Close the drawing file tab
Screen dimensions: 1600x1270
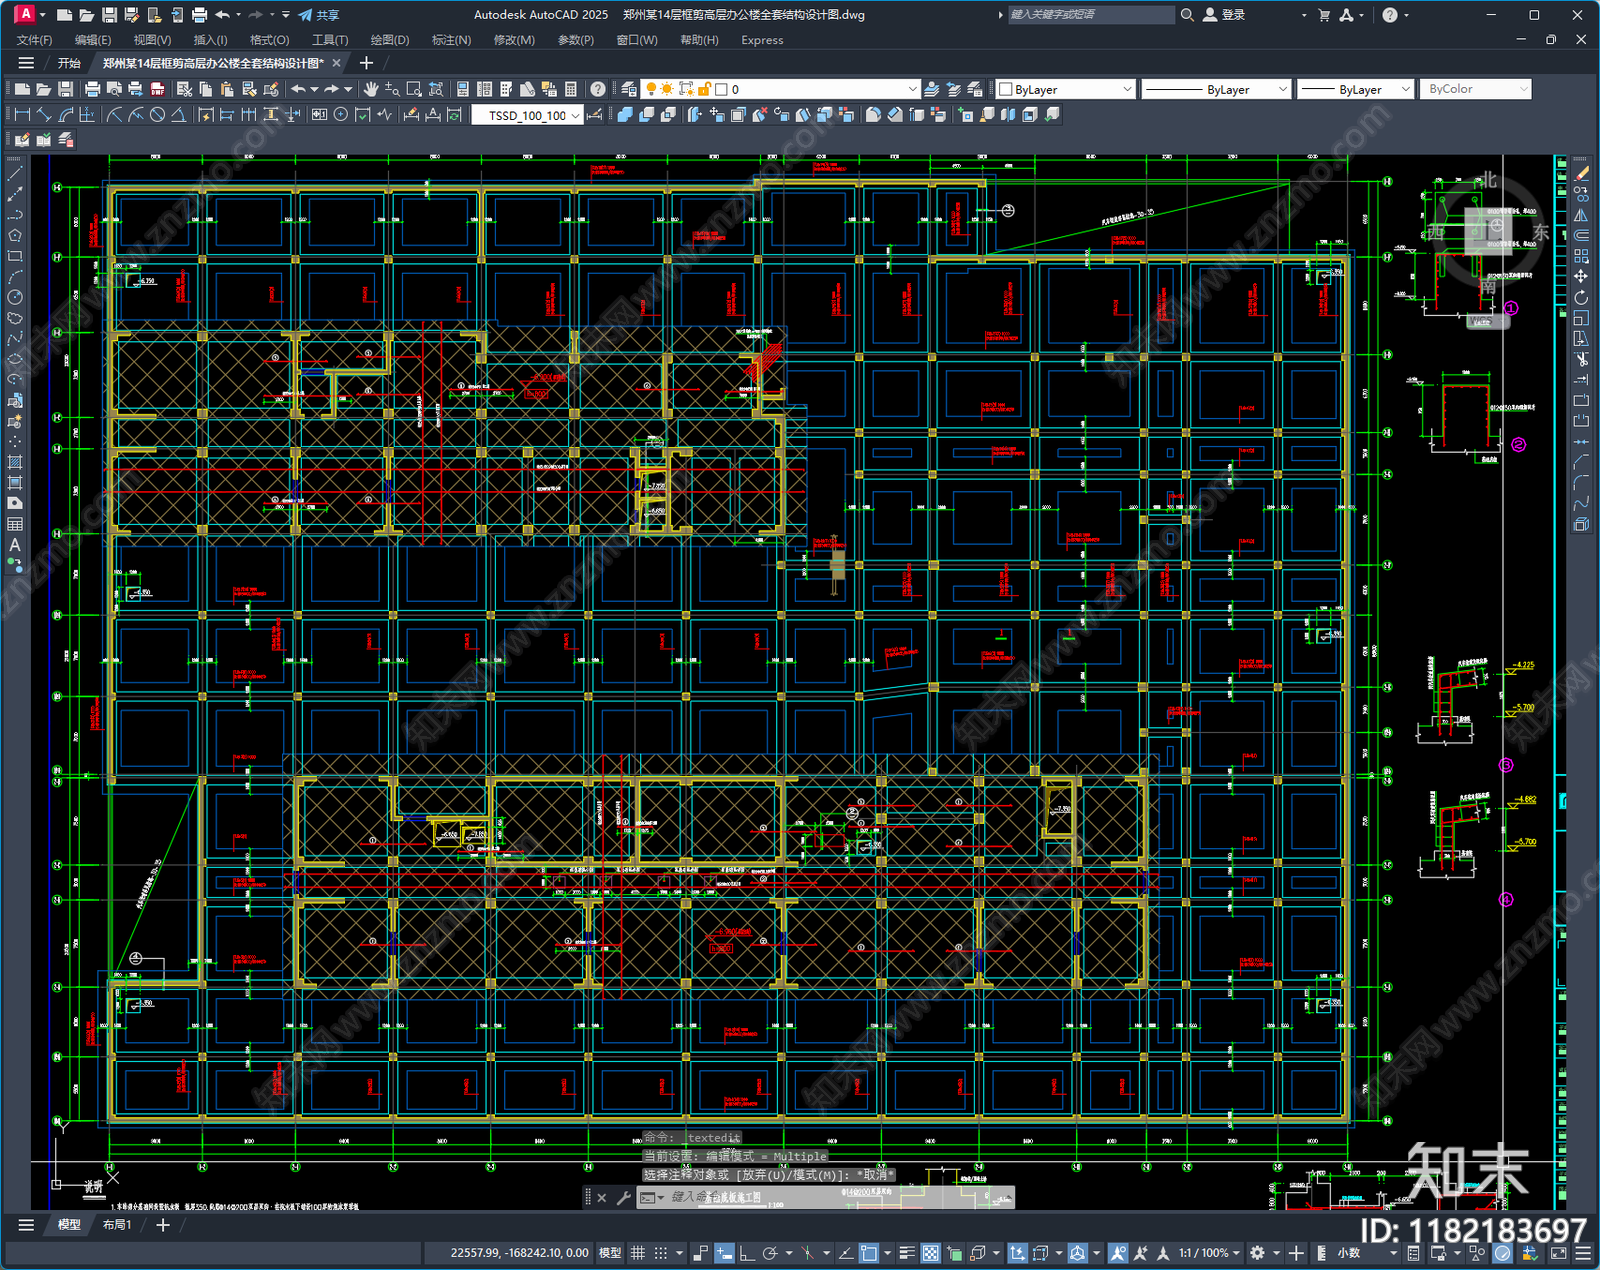click(x=337, y=63)
